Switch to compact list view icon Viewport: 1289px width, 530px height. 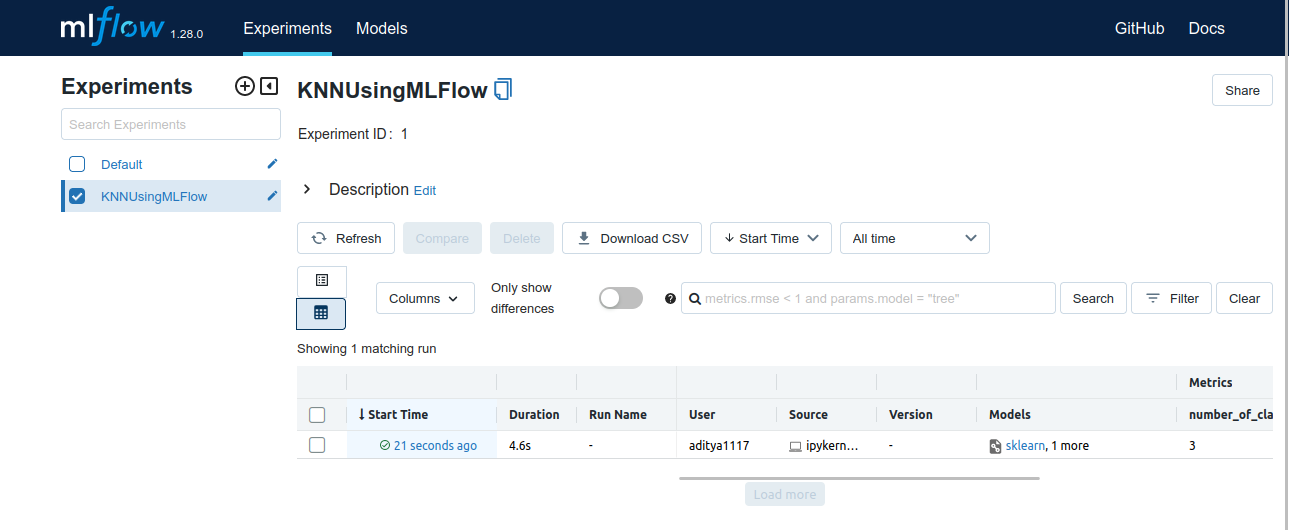[321, 281]
